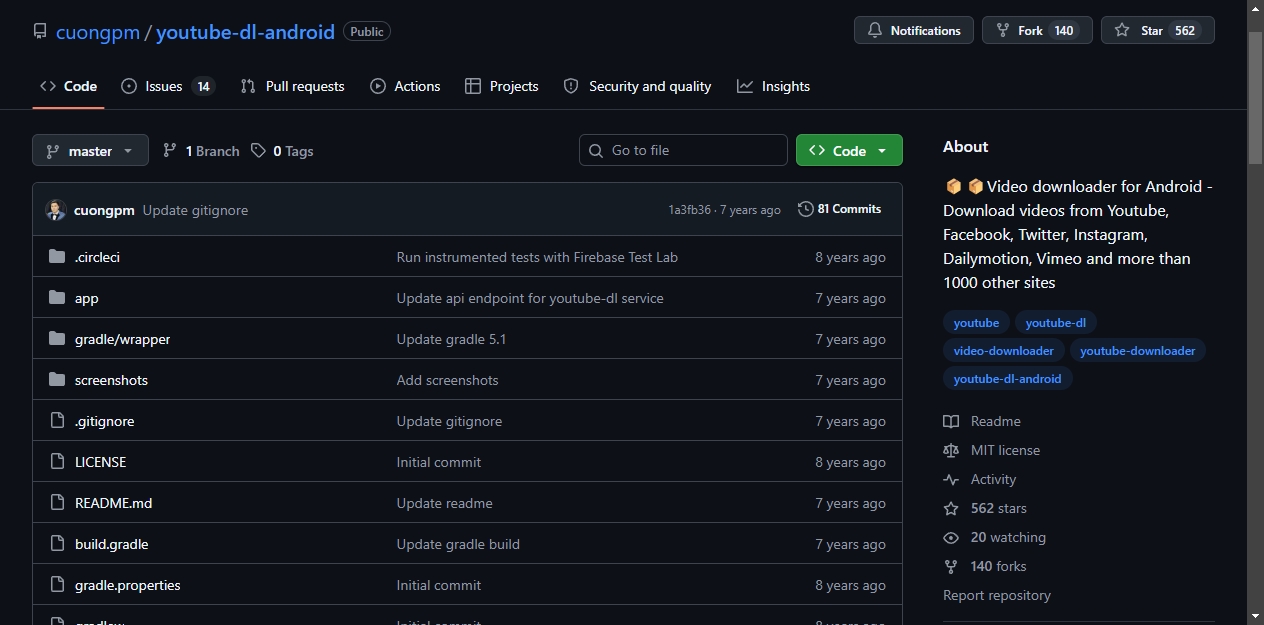Open the Issues tab
This screenshot has height=625, width=1264.
pos(168,86)
